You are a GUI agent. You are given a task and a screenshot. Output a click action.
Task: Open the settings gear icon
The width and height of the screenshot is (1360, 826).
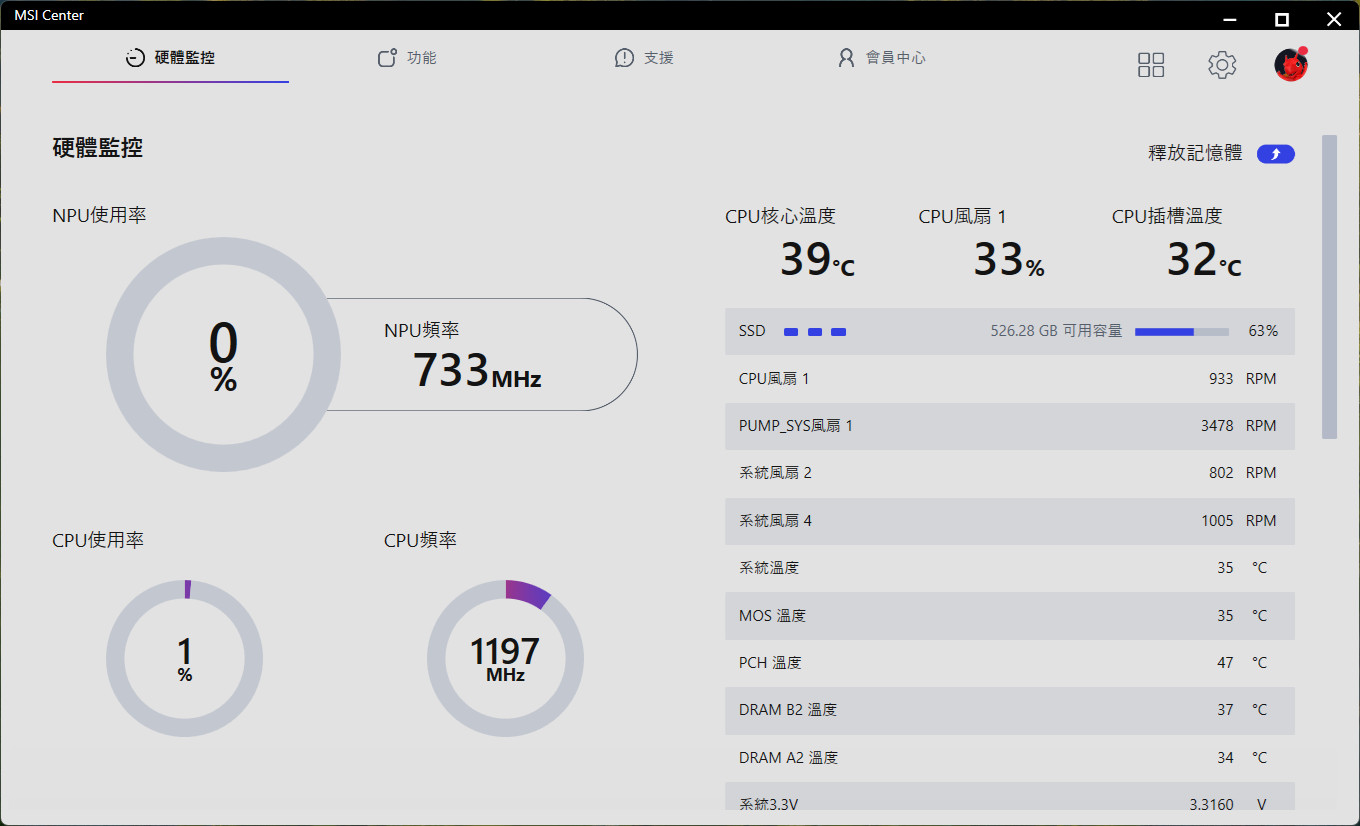tap(1221, 65)
